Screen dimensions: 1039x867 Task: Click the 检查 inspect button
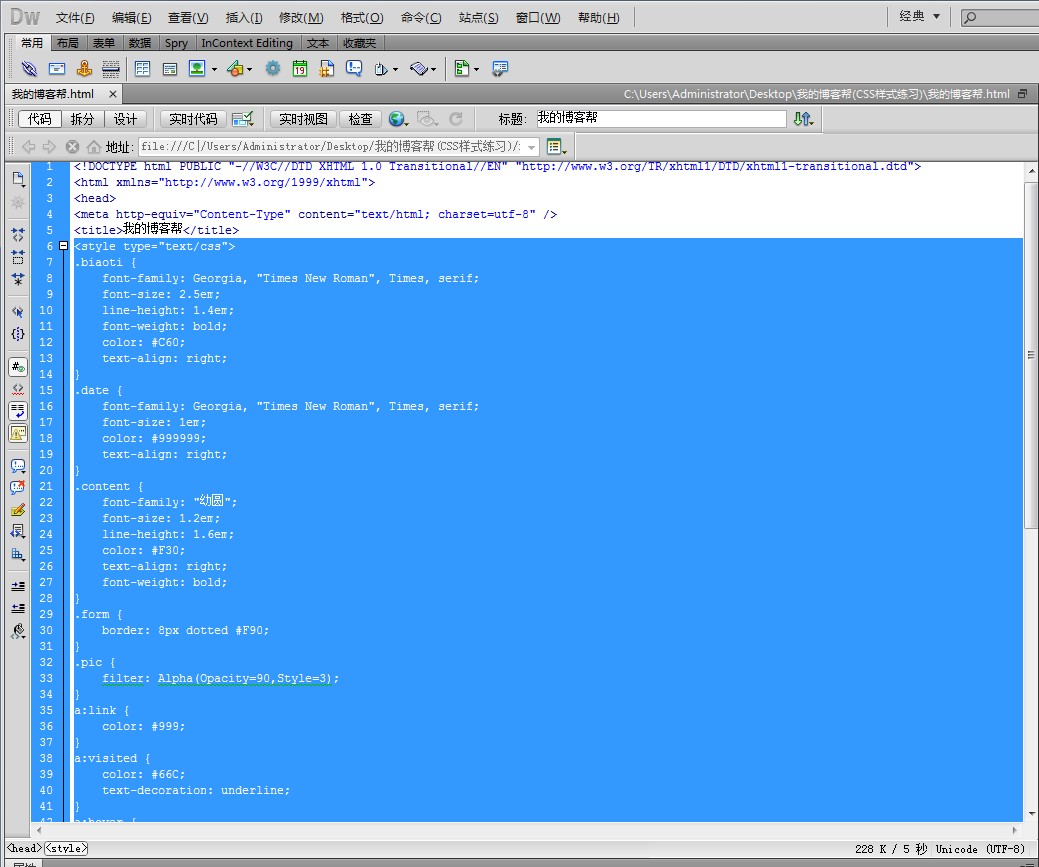point(360,119)
